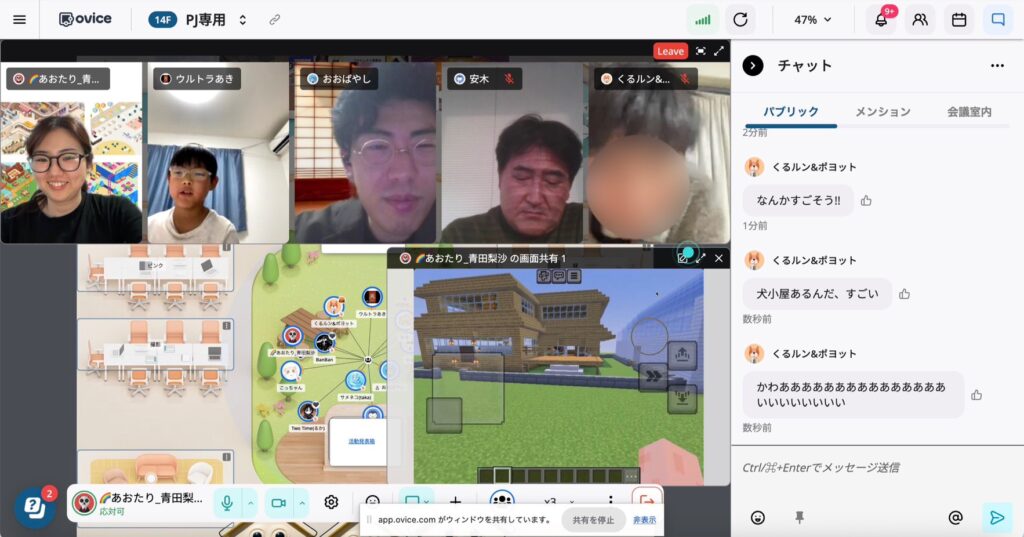This screenshot has height=537, width=1024.
Task: Click the red Leave button
Action: [x=670, y=51]
